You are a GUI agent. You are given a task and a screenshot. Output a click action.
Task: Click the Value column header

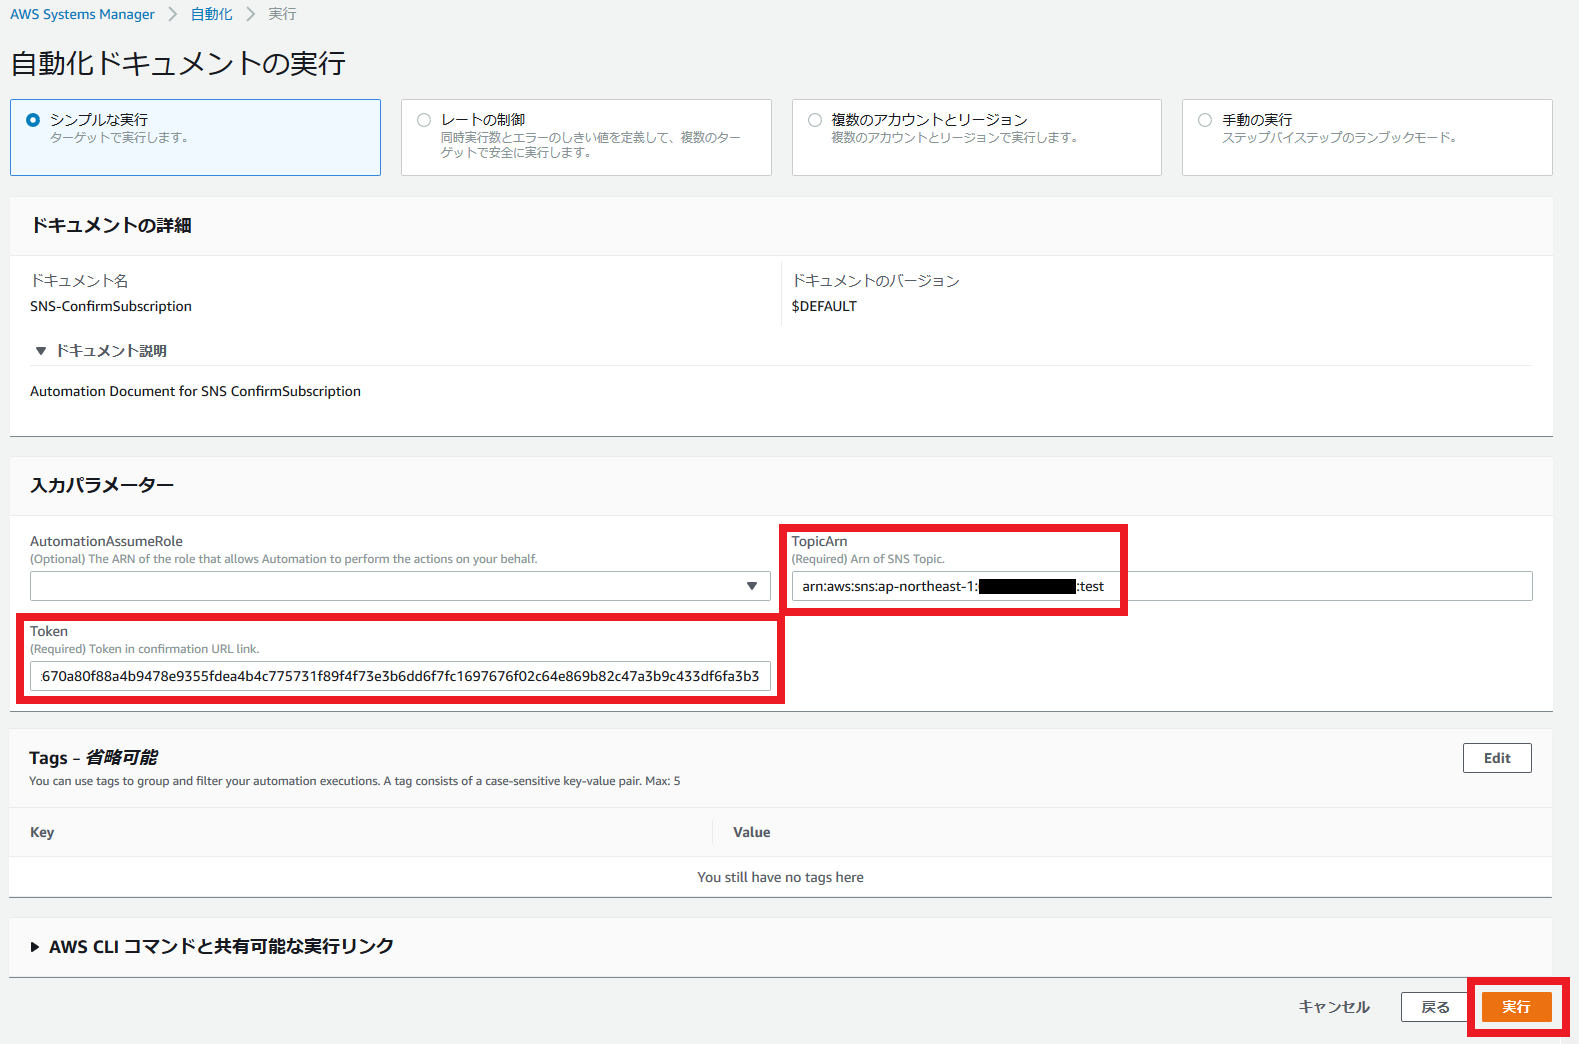pyautogui.click(x=752, y=832)
